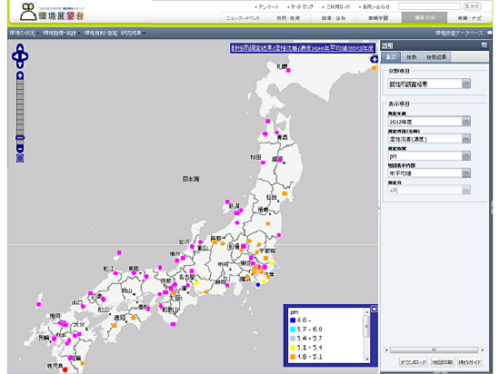
Task: Click the '5.4 - 5.7' legend text
Action: click(x=309, y=338)
